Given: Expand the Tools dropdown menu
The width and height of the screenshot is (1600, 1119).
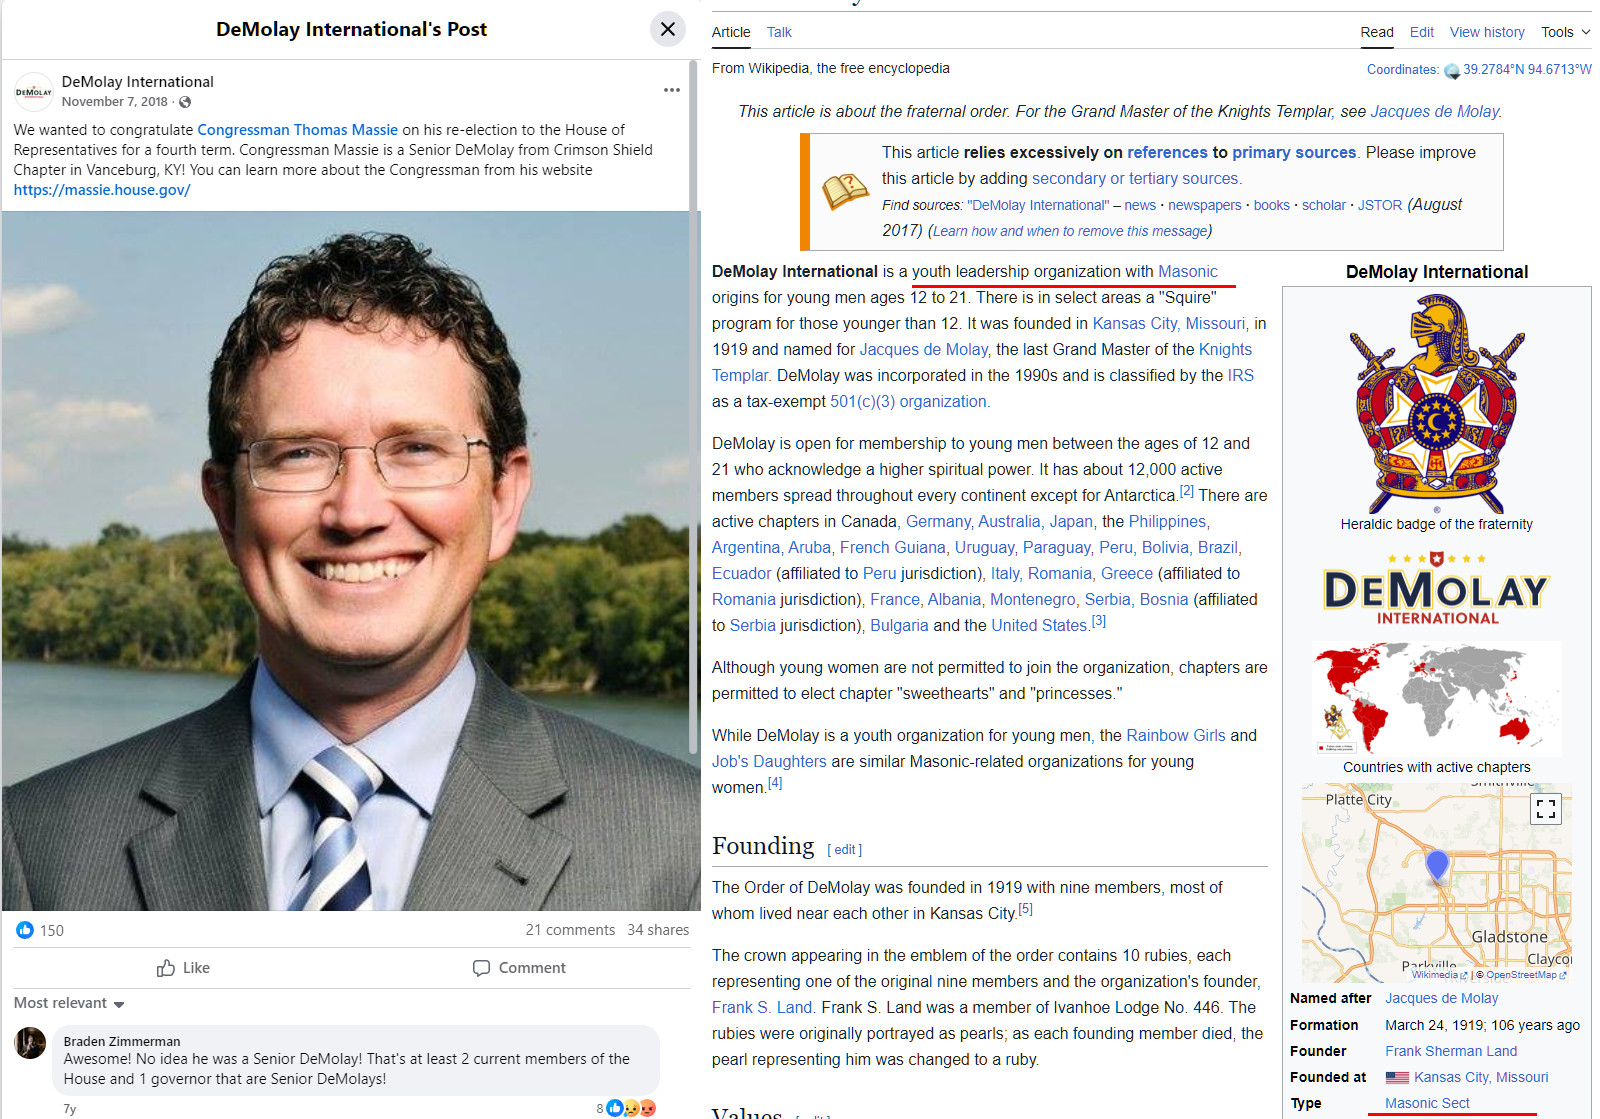Looking at the screenshot, I should (1565, 32).
